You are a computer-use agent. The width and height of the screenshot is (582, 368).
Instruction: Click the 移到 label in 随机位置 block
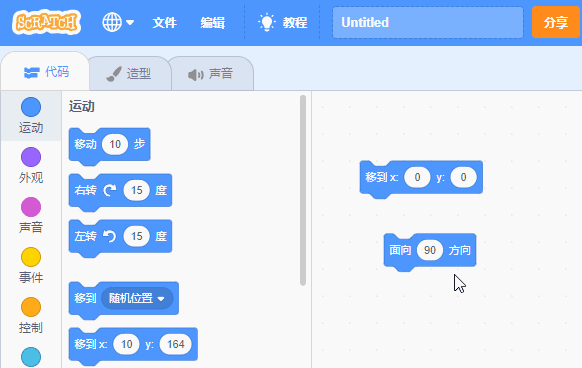coord(85,298)
